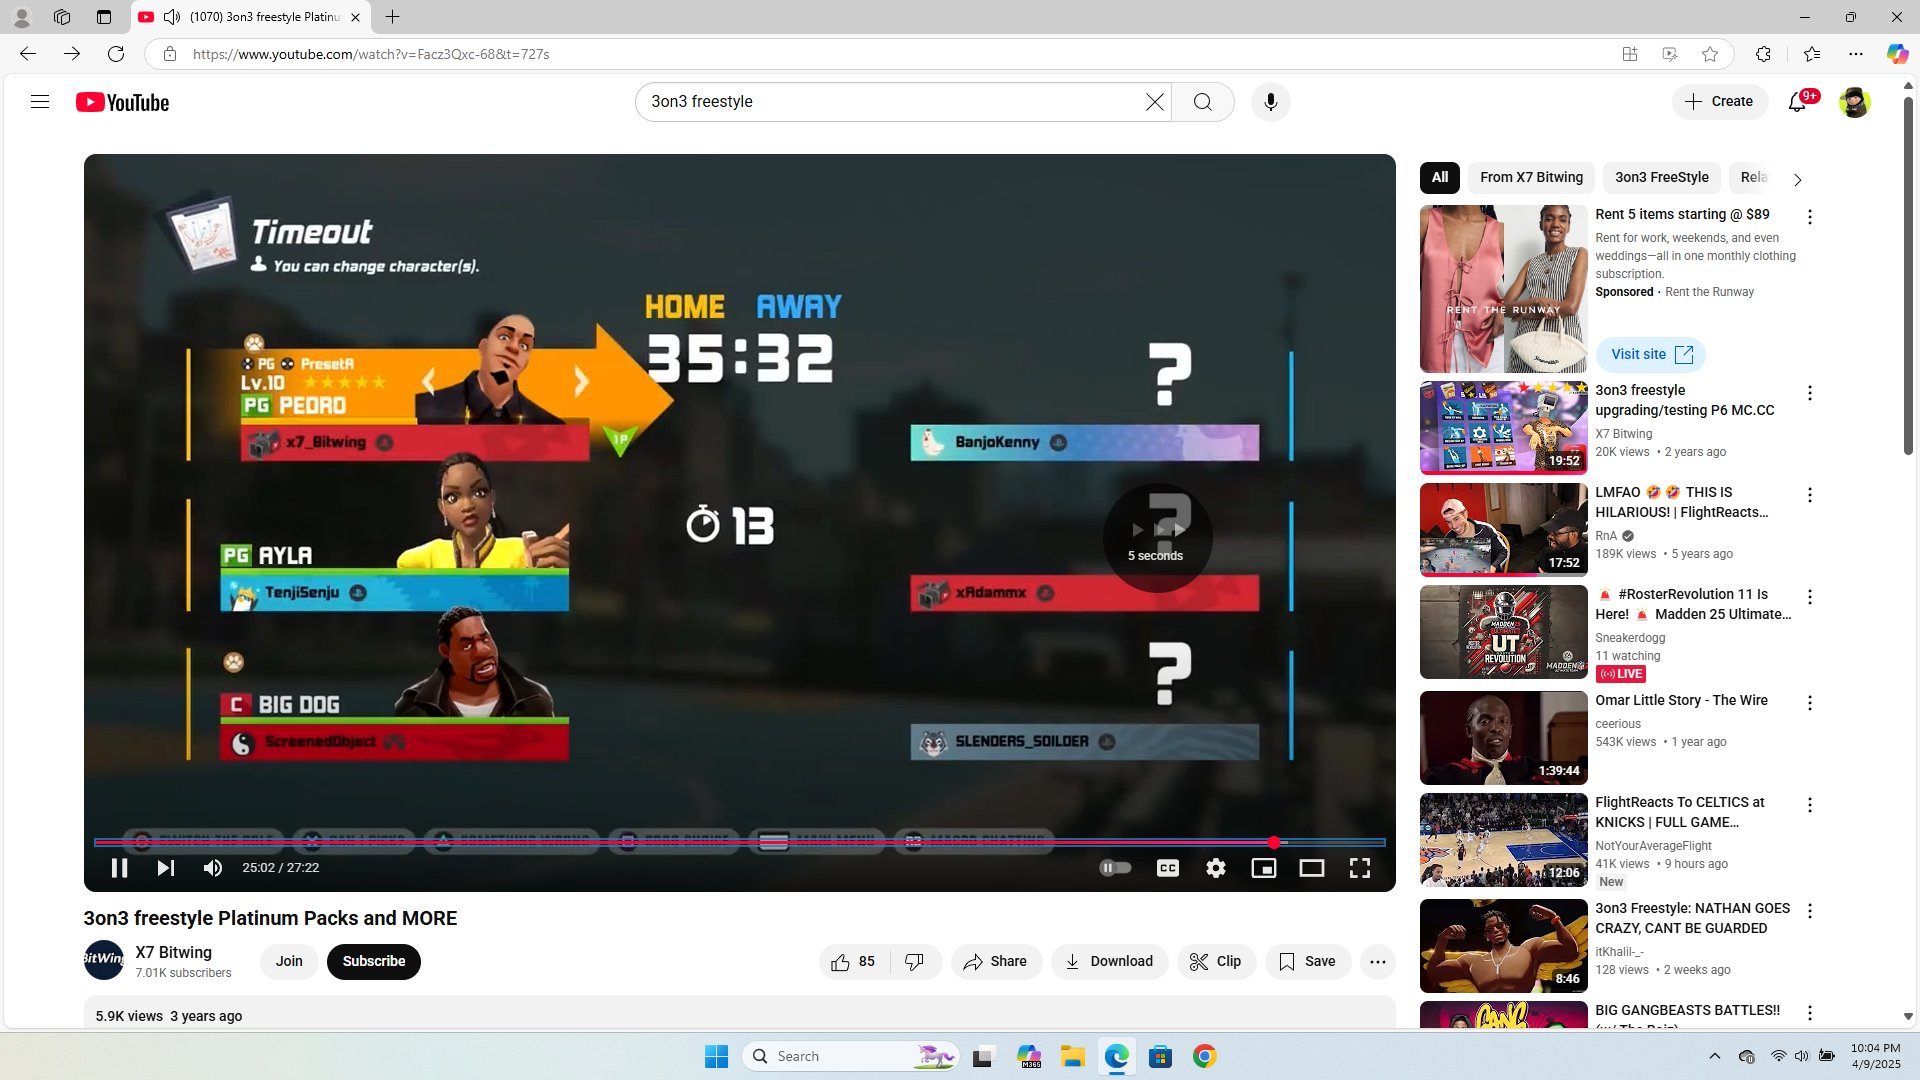Open YouTube notifications bell
Image resolution: width=1920 pixels, height=1080 pixels.
(x=1798, y=102)
